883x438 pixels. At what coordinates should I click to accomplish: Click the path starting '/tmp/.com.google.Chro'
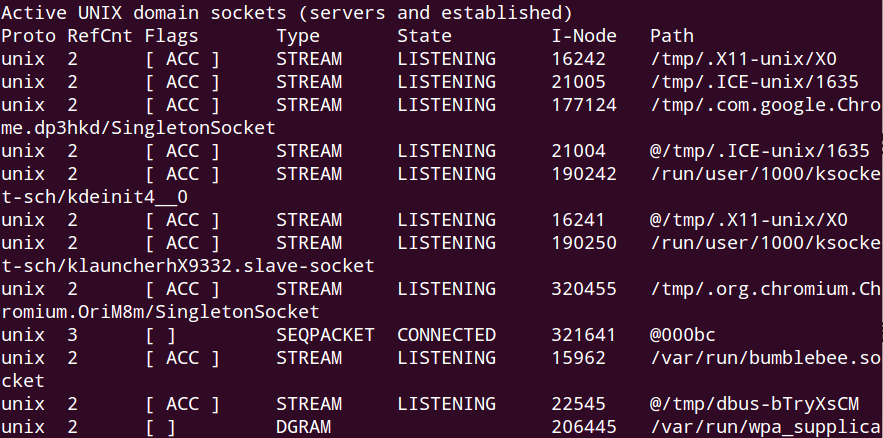pos(766,105)
